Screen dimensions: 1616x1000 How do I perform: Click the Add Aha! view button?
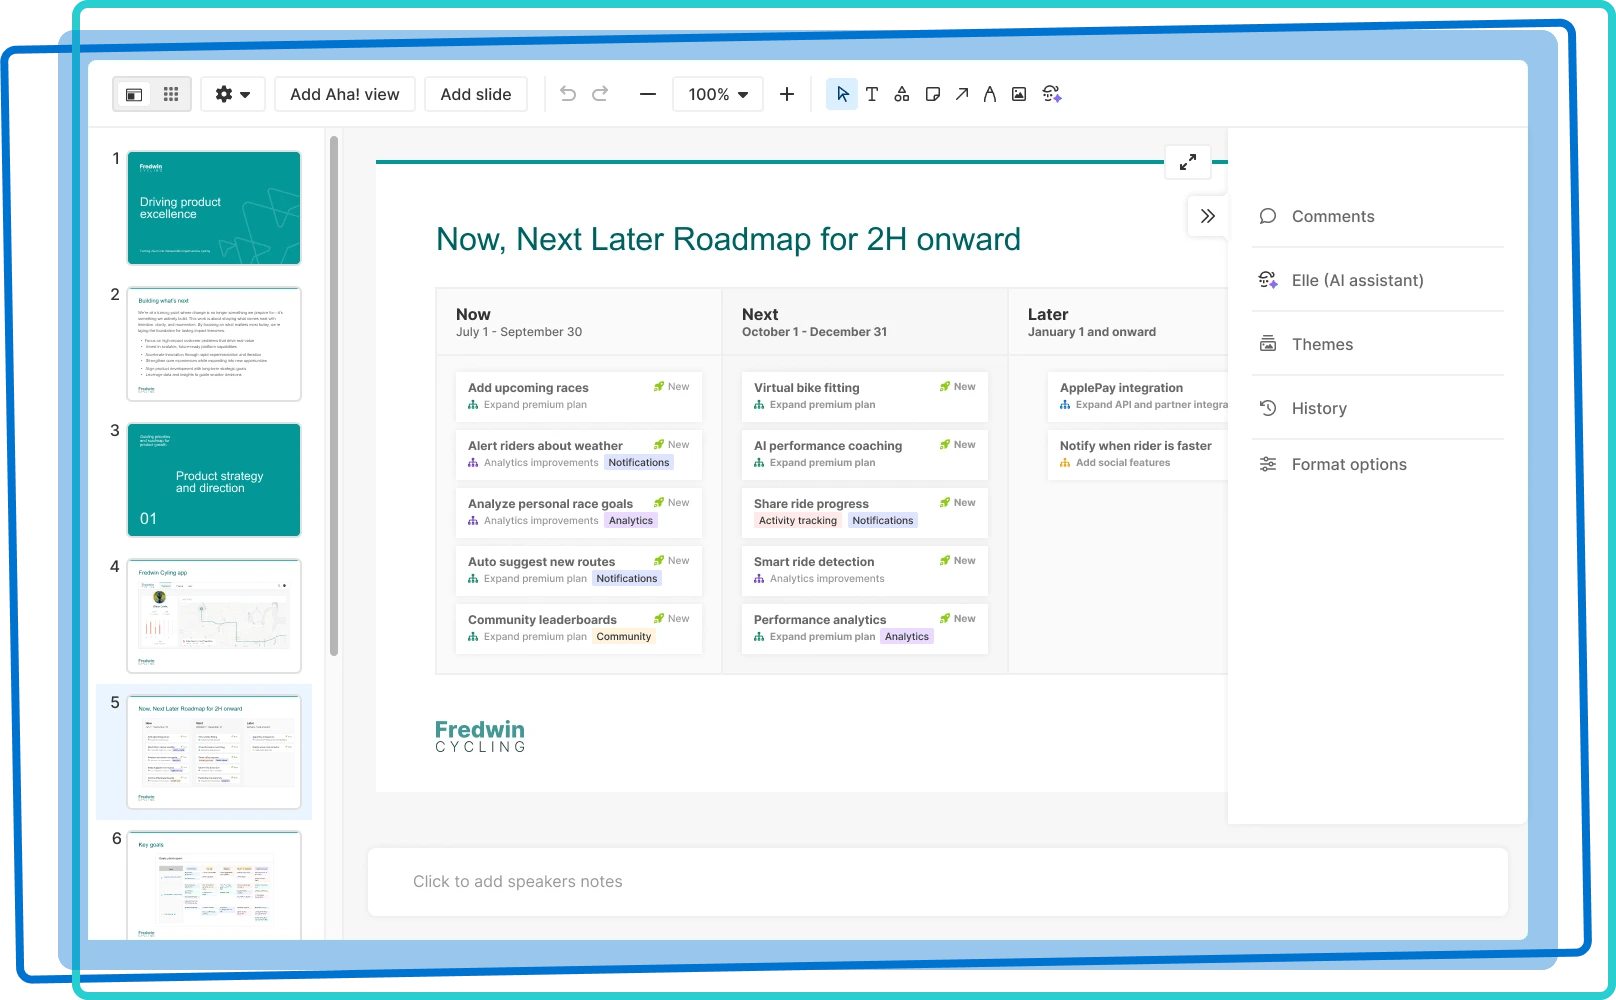click(x=344, y=93)
